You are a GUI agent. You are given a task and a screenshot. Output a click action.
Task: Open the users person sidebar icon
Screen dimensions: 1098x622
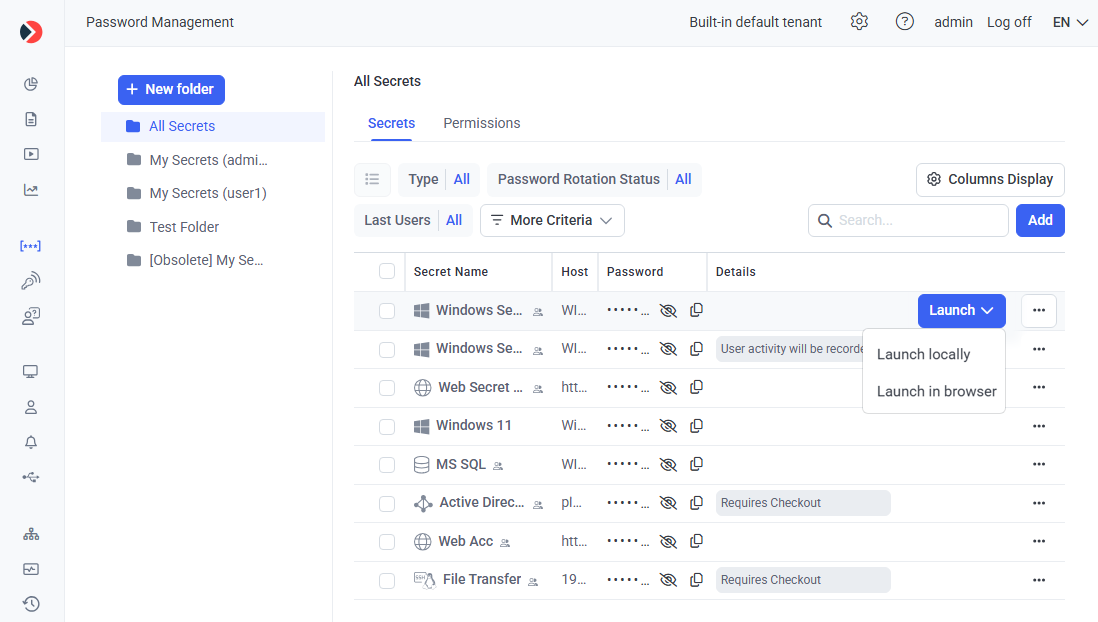(x=31, y=408)
